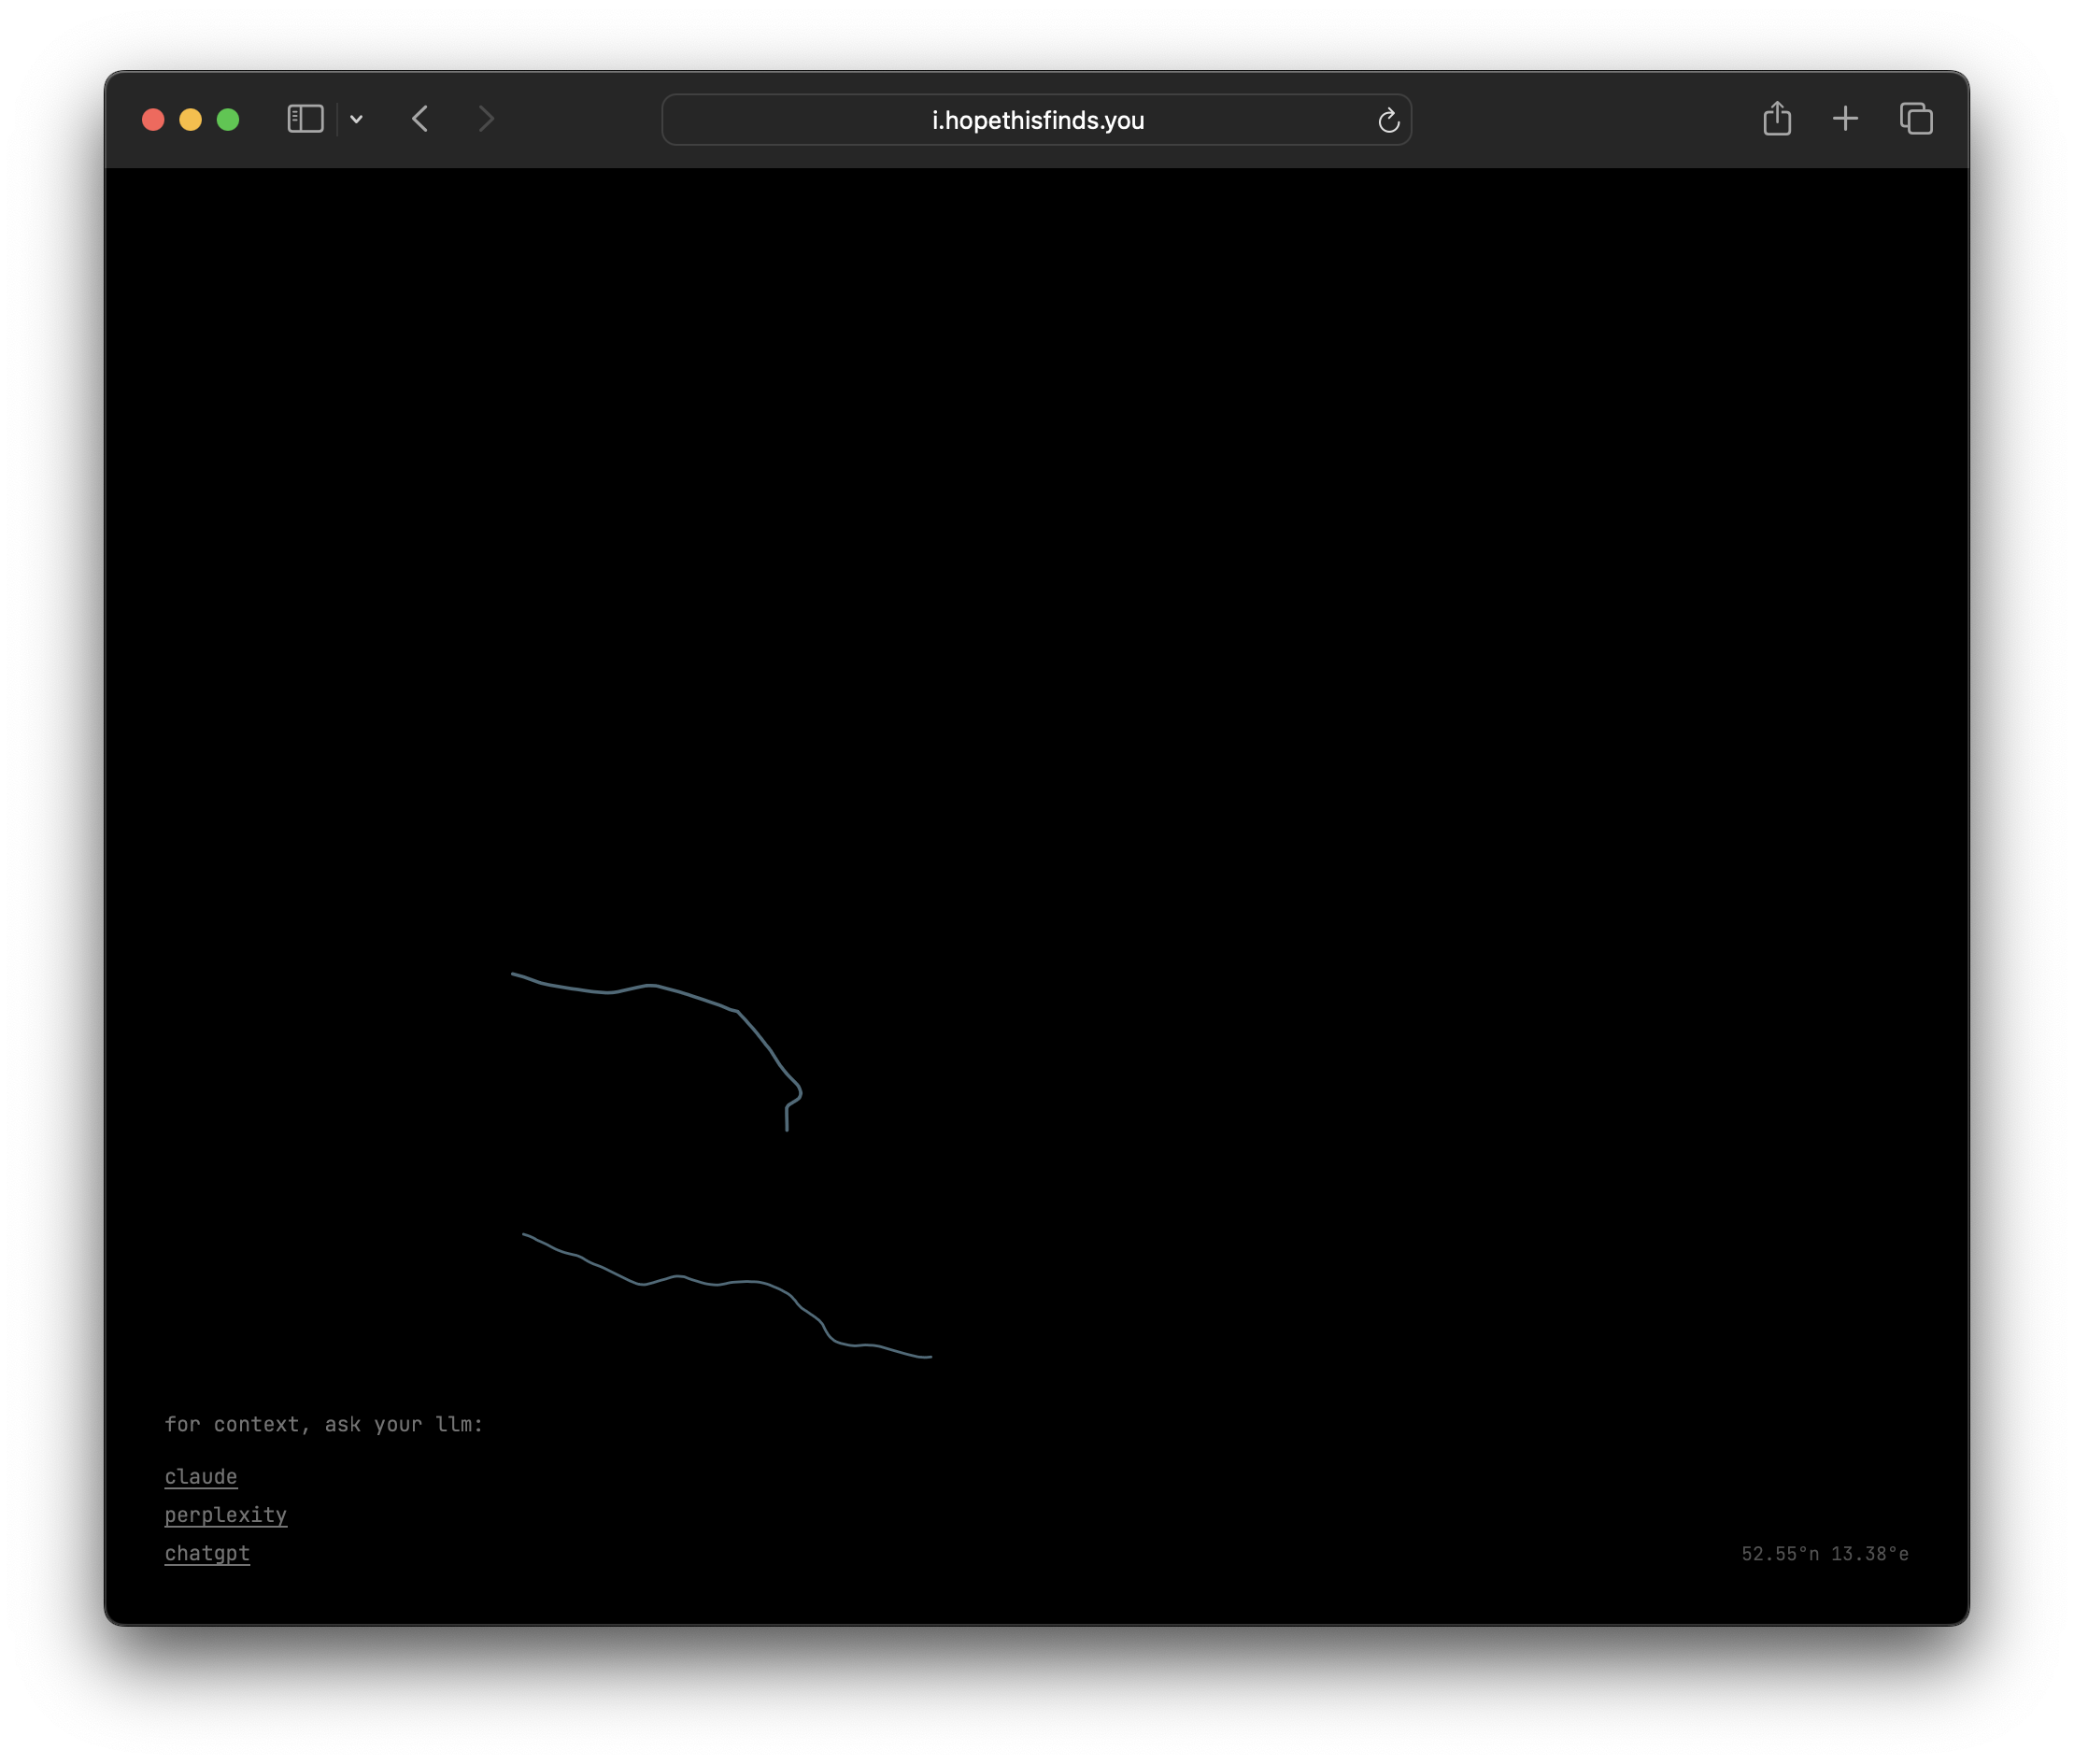
Task: Go back with the back arrow
Action: click(420, 119)
